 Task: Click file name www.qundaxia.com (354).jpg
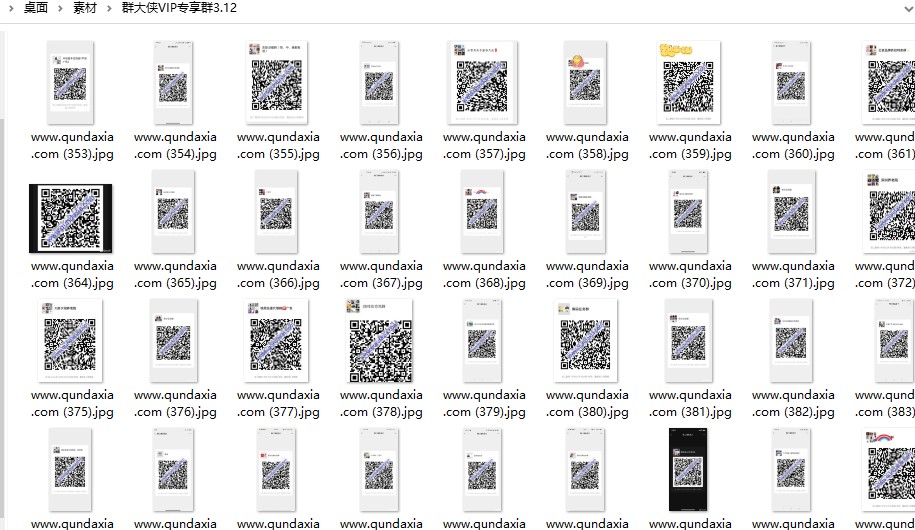point(175,145)
